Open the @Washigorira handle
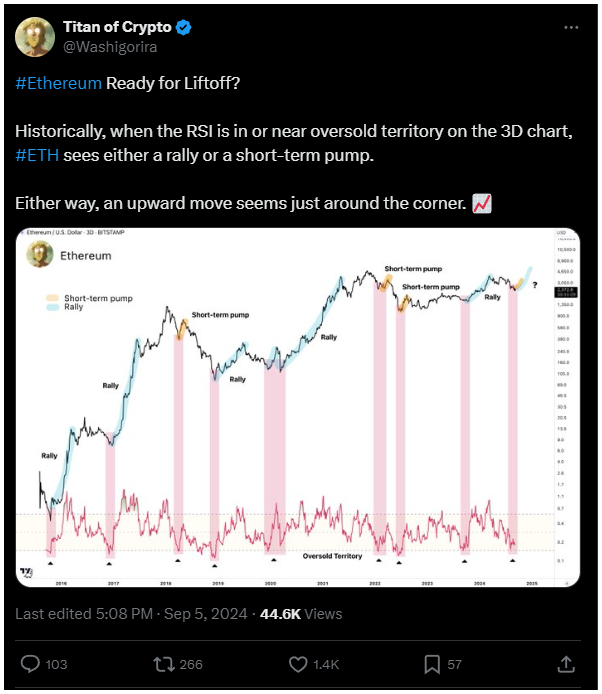Screen dimensions: 602x694 pos(110,47)
